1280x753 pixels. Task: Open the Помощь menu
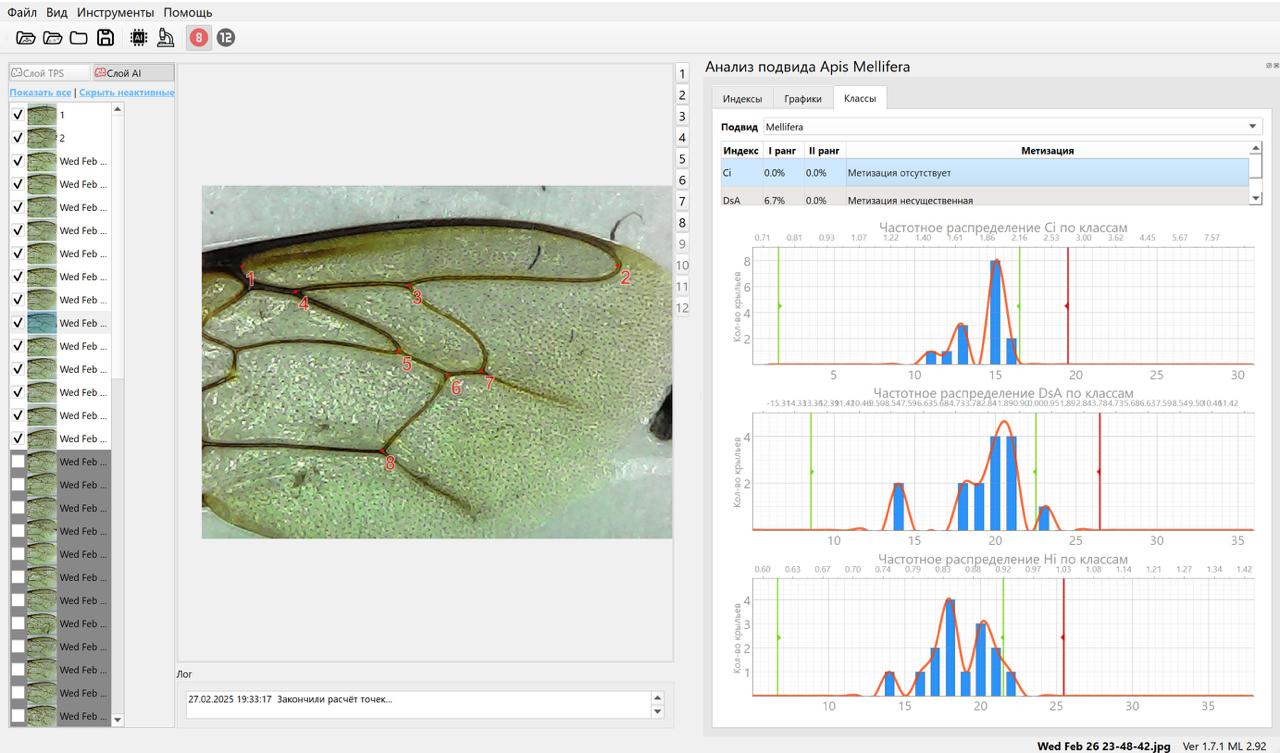point(188,13)
